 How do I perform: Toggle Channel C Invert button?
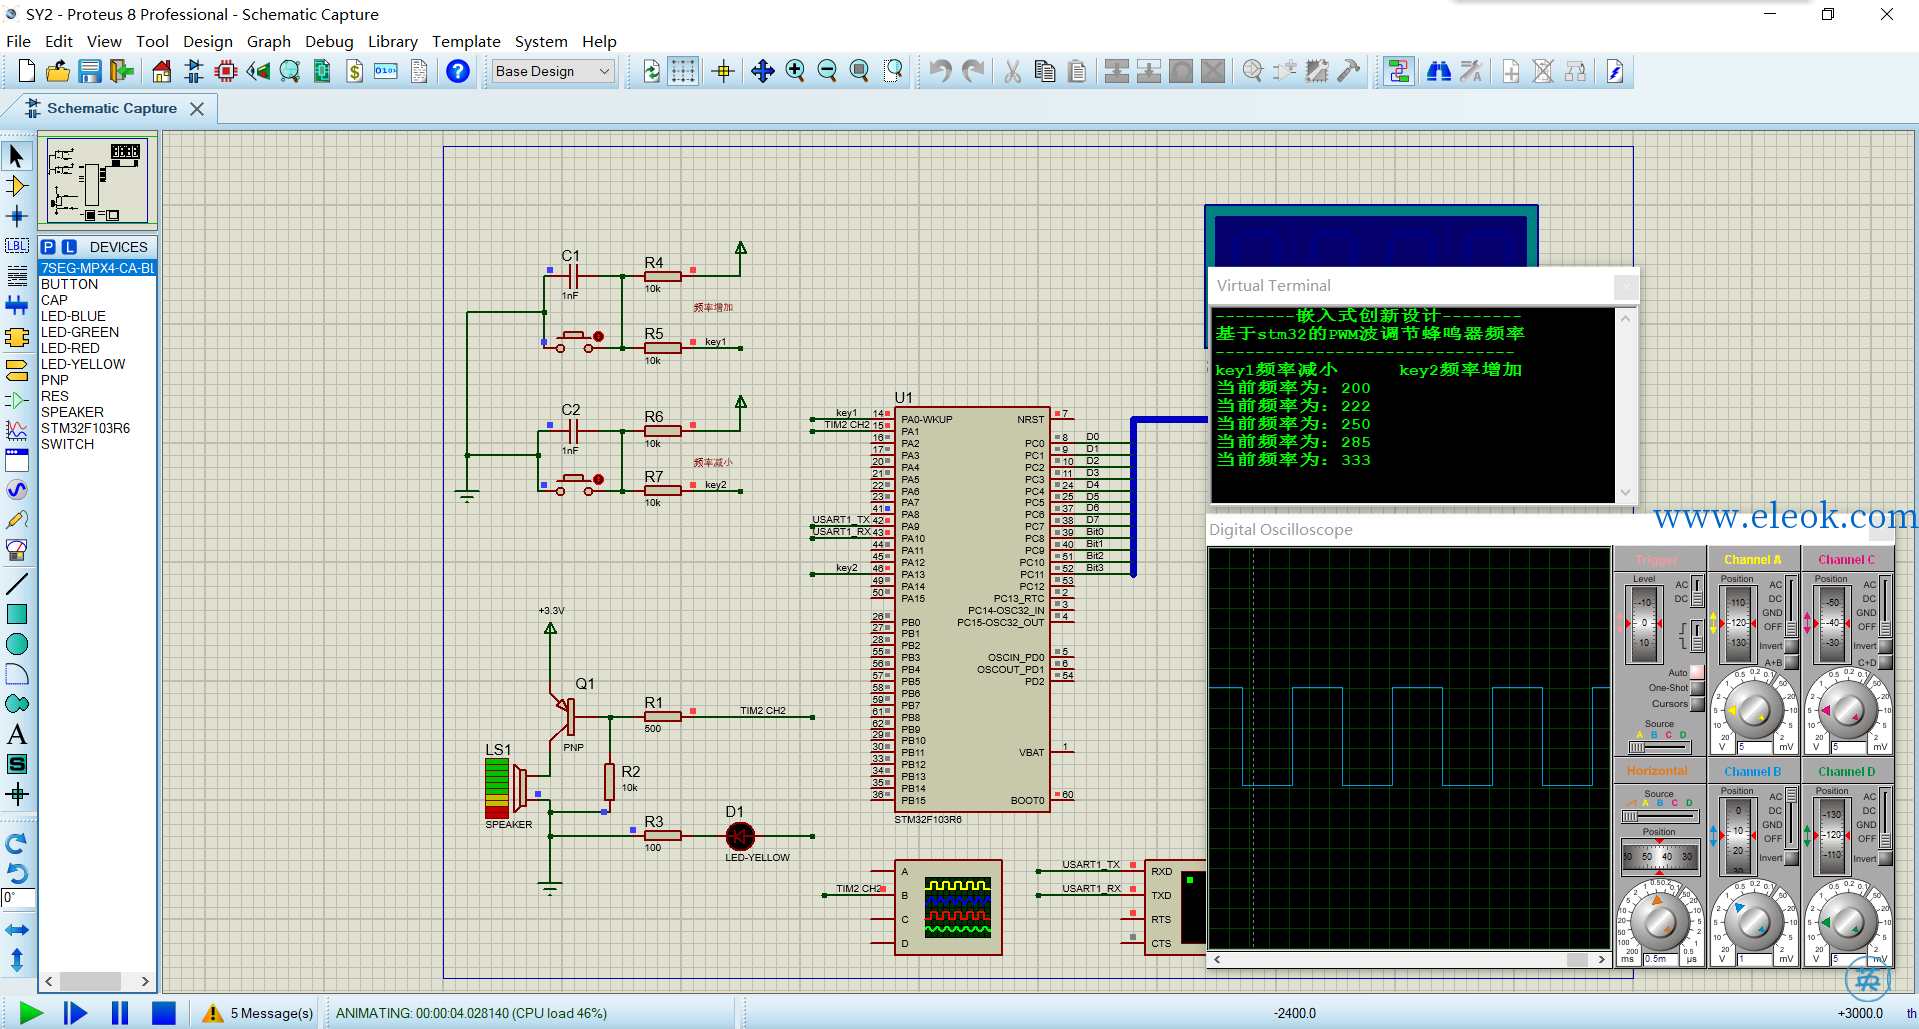tap(1885, 646)
